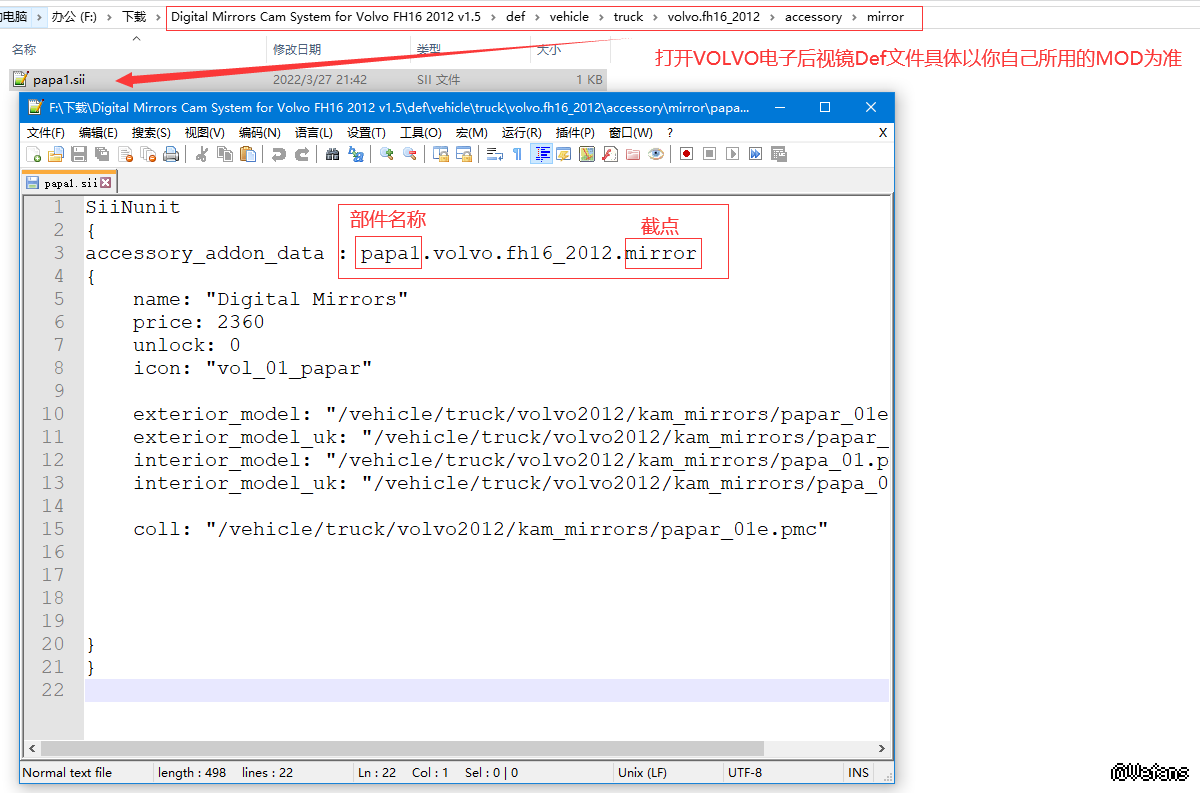Open the 宏(M) menu
Image resolution: width=1200 pixels, height=793 pixels.
tap(472, 133)
